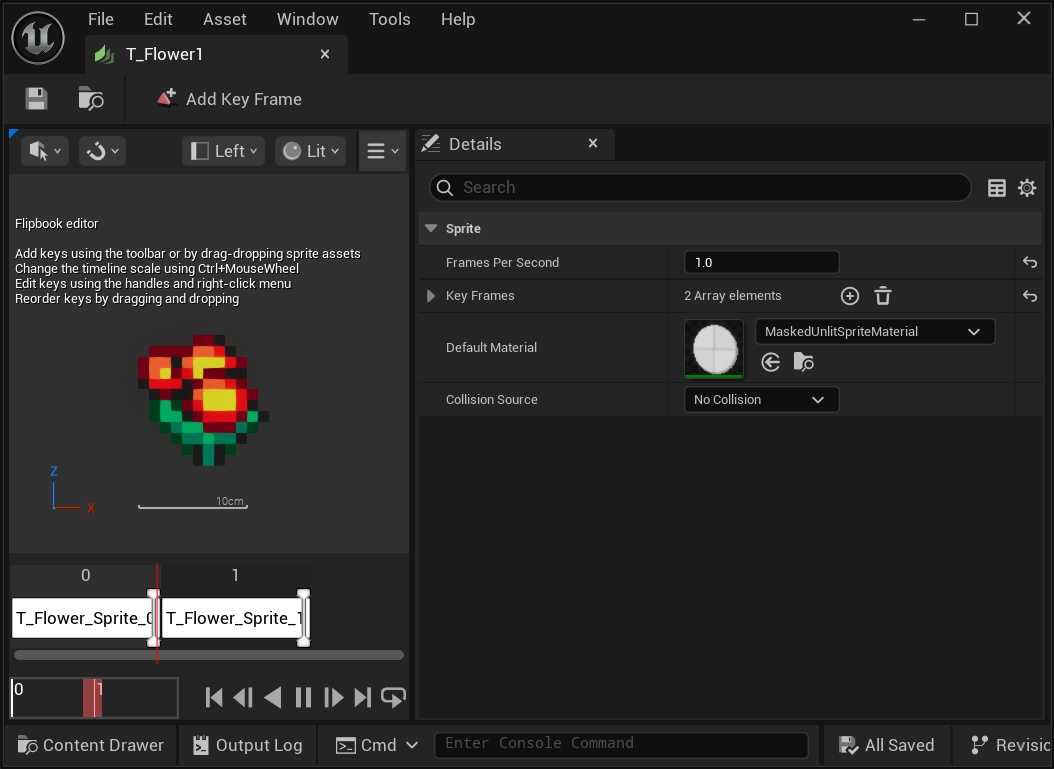Reset Frames Per Second to default
1054x769 pixels.
pos(1029,263)
